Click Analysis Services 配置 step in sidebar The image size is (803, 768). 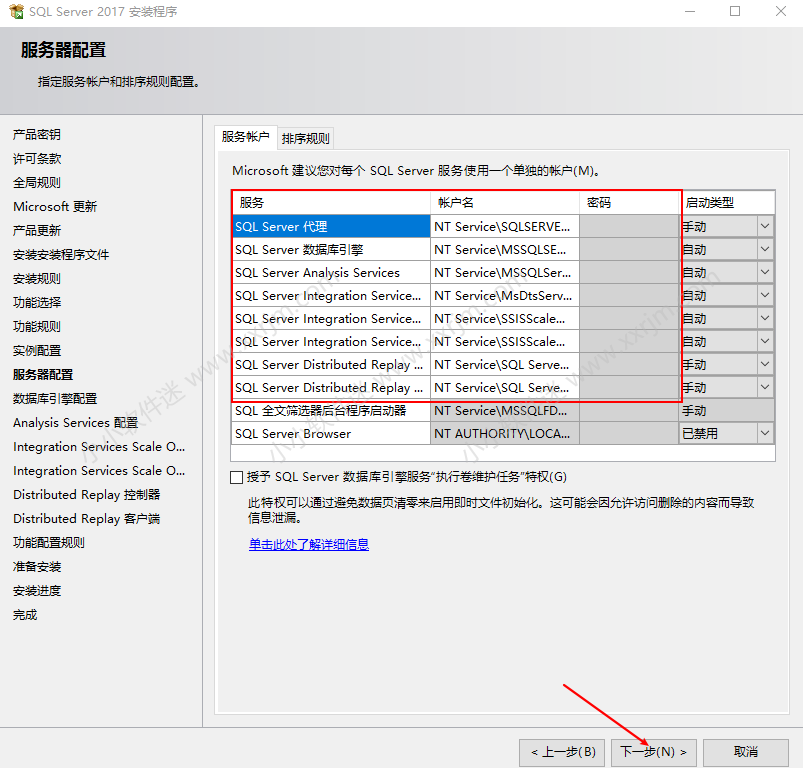76,423
